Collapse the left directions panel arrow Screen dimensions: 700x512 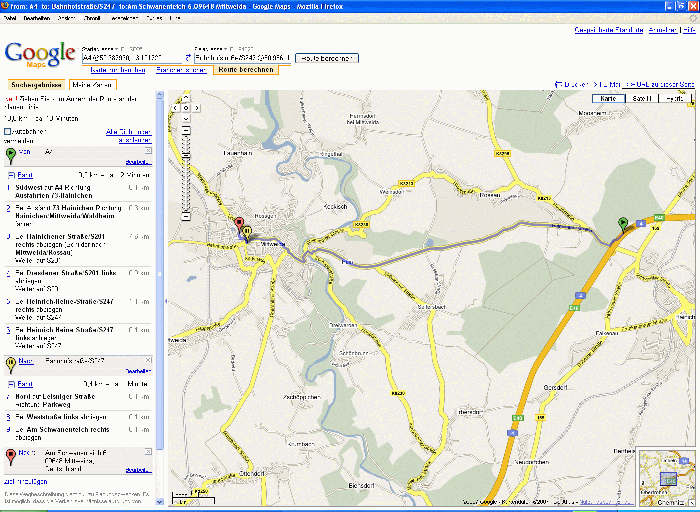(166, 301)
